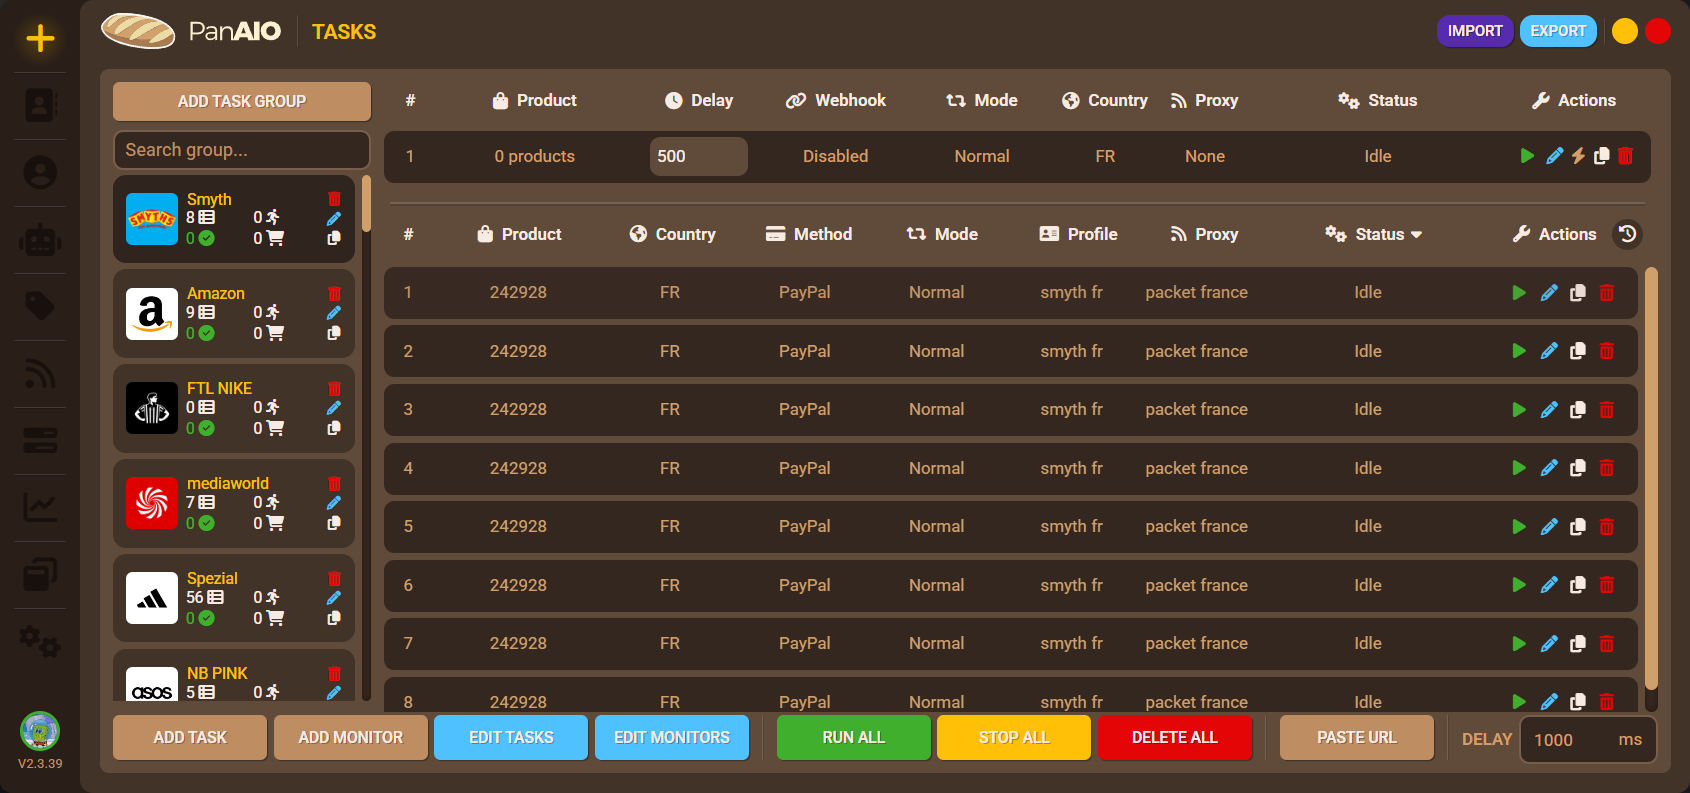This screenshot has height=793, width=1690.
Task: Open the RSS feed sidebar icon
Action: [x=40, y=374]
